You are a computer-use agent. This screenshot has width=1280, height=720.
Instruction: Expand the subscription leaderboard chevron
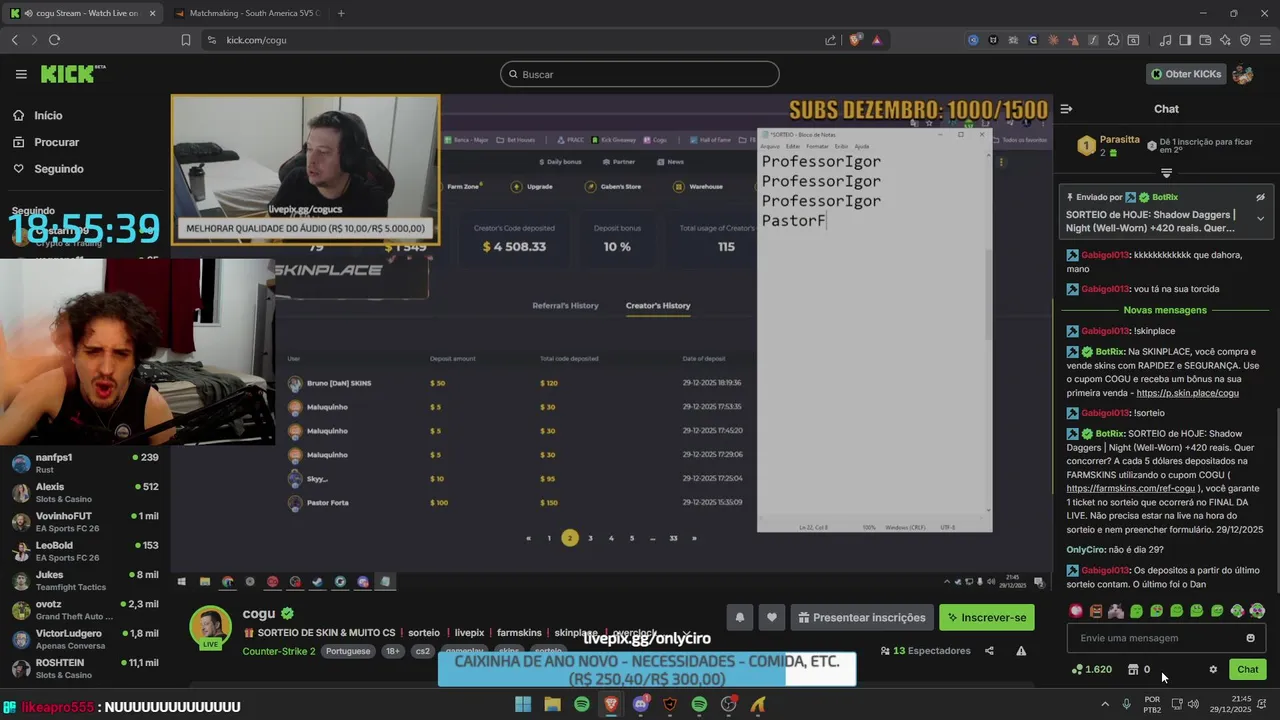pyautogui.click(x=1166, y=173)
